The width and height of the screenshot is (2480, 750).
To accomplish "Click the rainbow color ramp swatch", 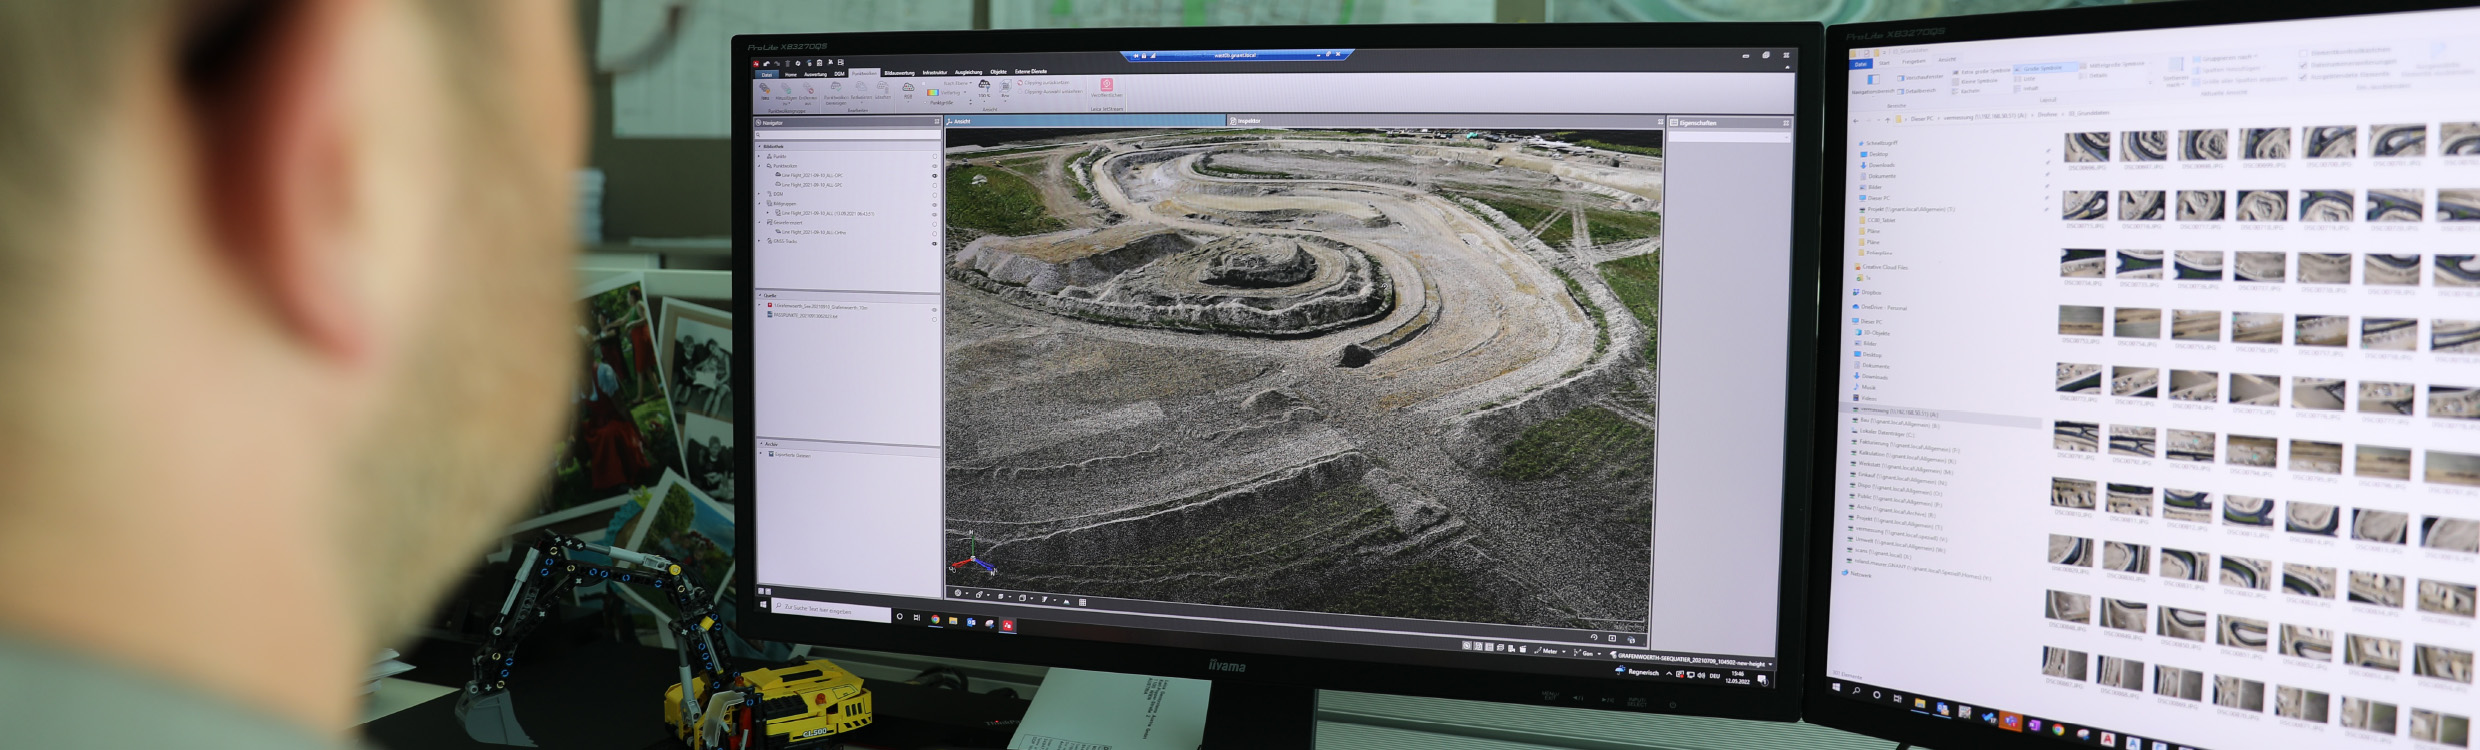I will 933,93.
